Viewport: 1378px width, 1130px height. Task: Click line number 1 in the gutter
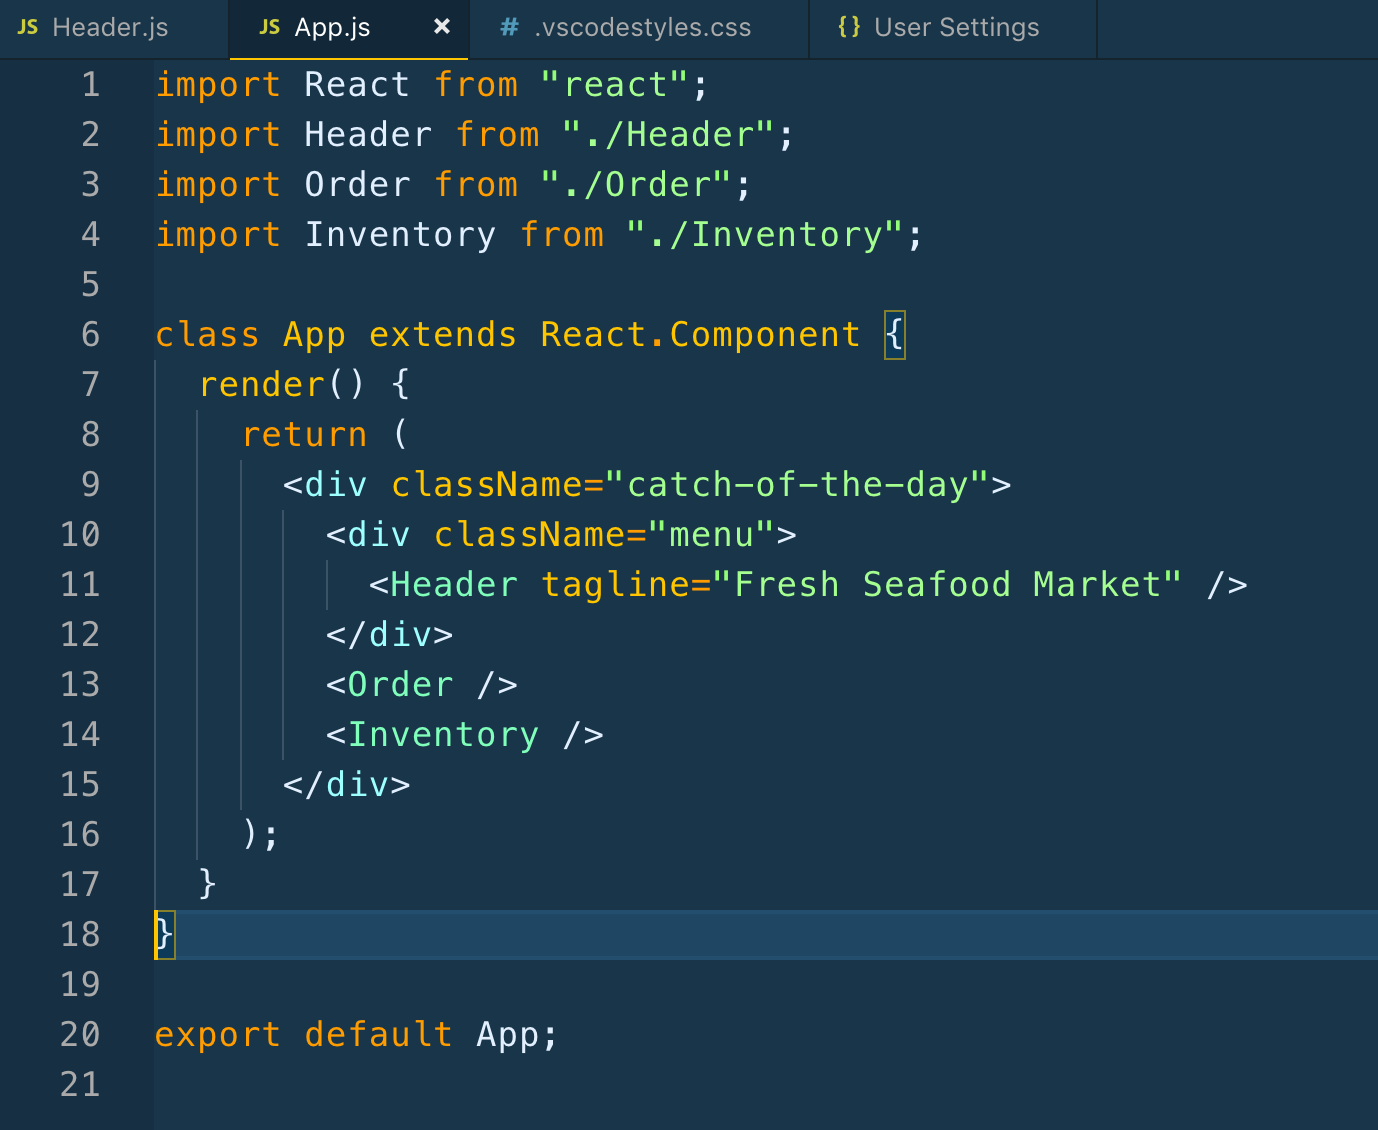pyautogui.click(x=90, y=84)
